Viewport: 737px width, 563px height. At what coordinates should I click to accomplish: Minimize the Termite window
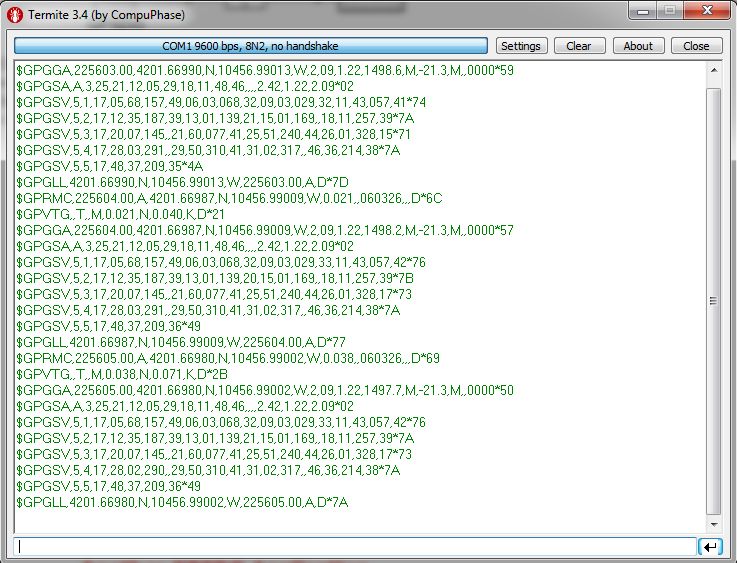pyautogui.click(x=640, y=12)
